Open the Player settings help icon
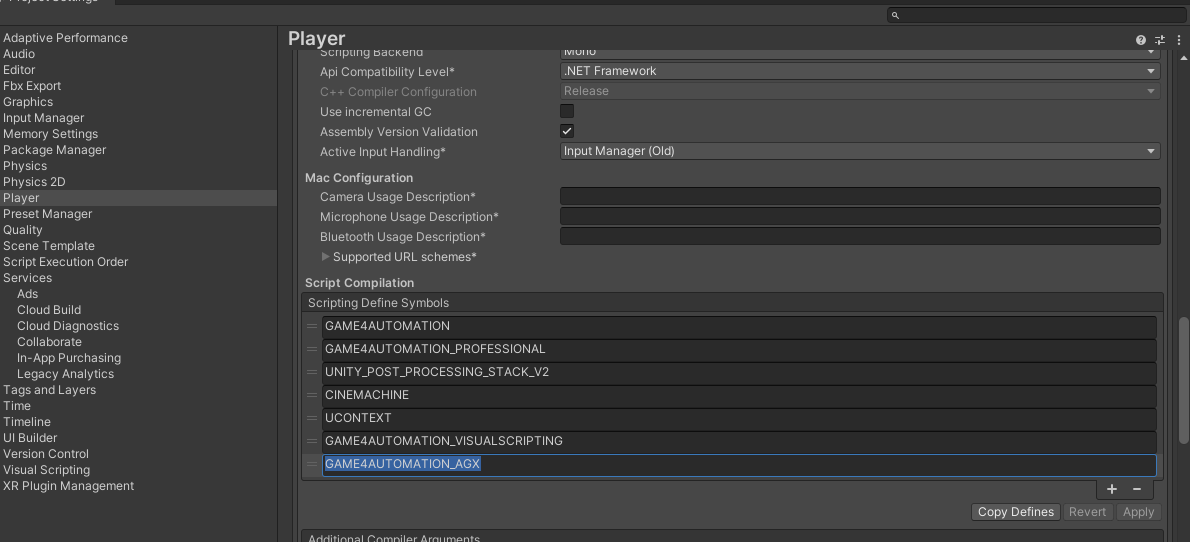The image size is (1190, 542). (1141, 40)
